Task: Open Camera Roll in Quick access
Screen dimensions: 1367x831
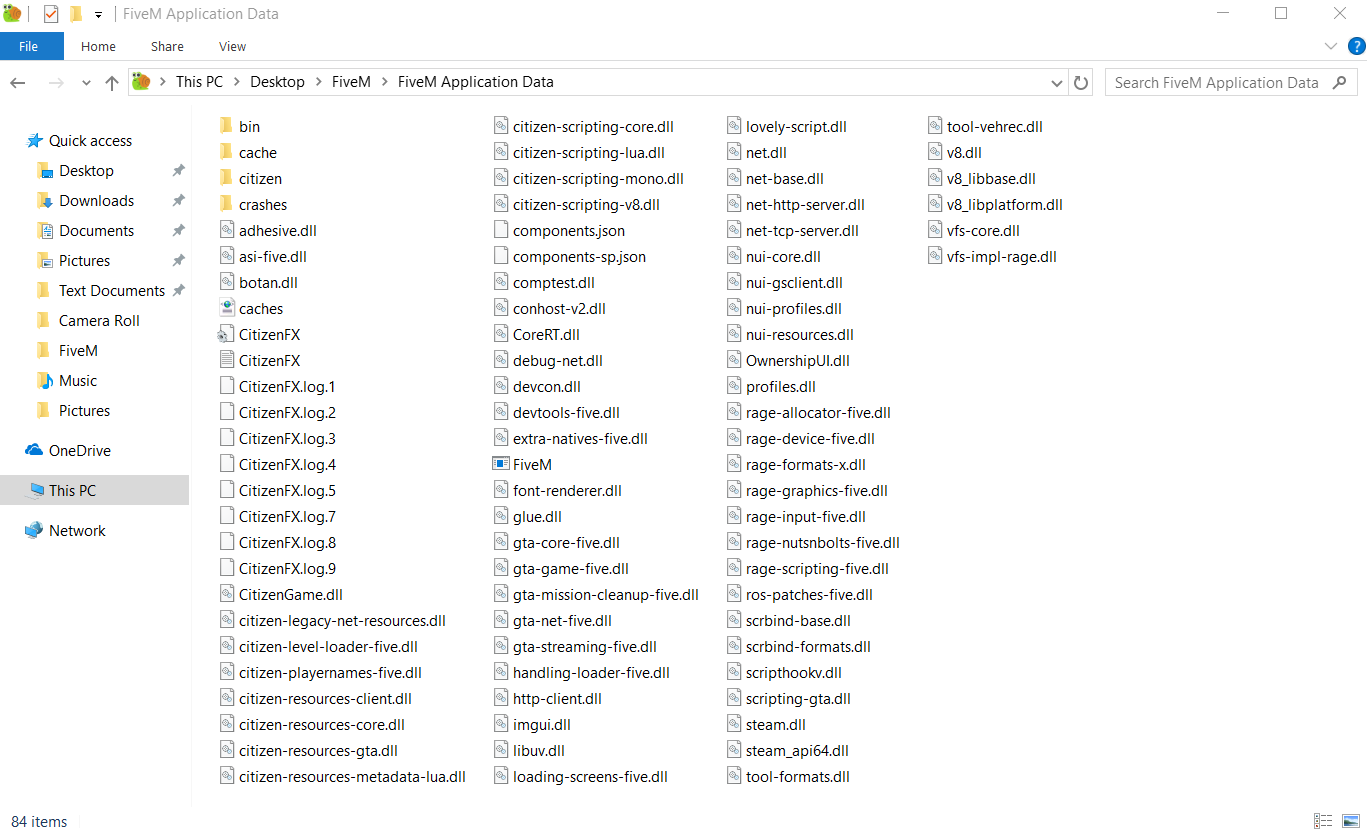Action: [99, 320]
